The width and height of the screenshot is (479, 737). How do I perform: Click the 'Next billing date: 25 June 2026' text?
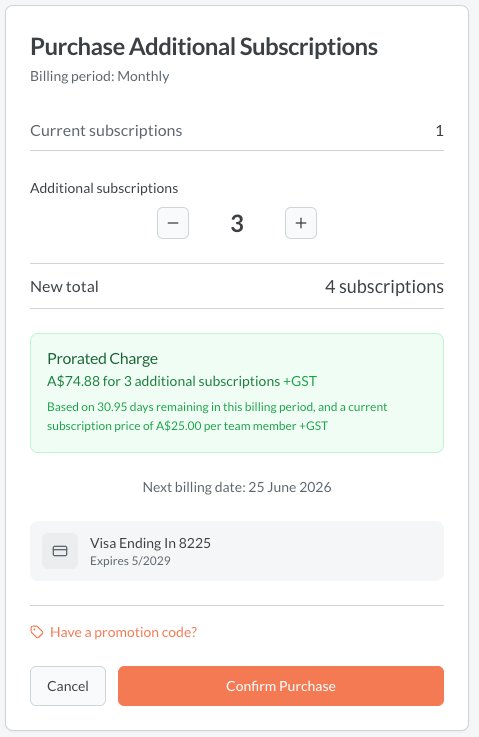coord(237,487)
